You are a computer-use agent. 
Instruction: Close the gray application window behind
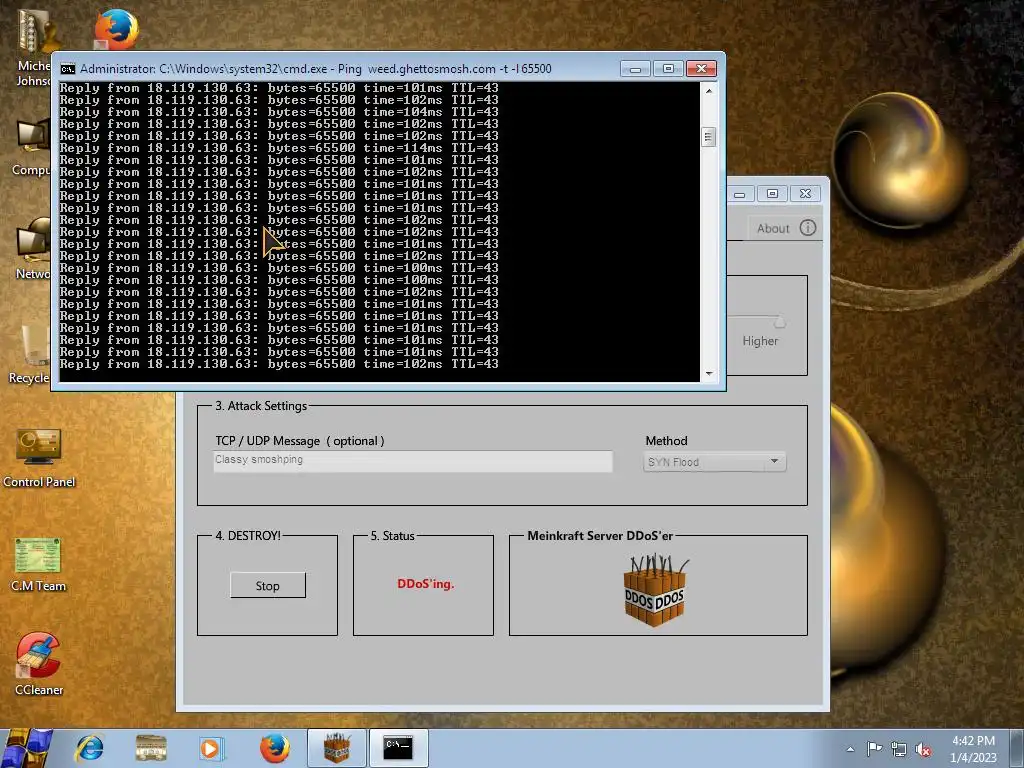[805, 194]
